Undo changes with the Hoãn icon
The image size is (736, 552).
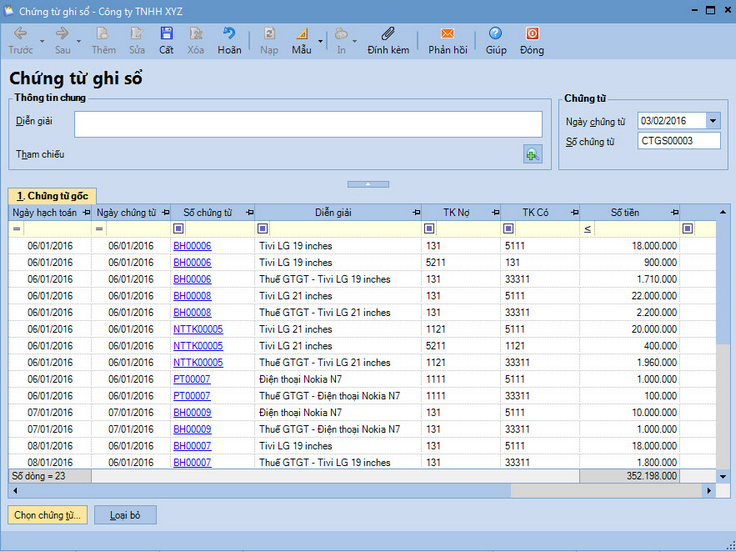tap(229, 33)
